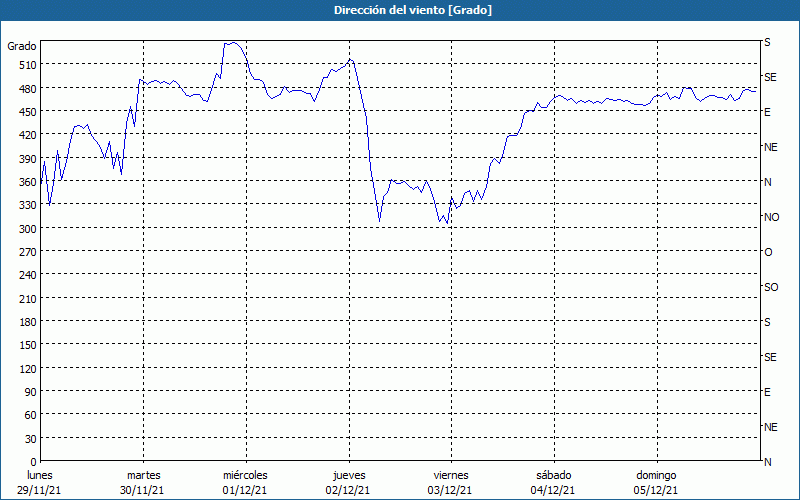Click the 60 degree tick label
Screen dimensions: 800x500
click(x=31, y=415)
